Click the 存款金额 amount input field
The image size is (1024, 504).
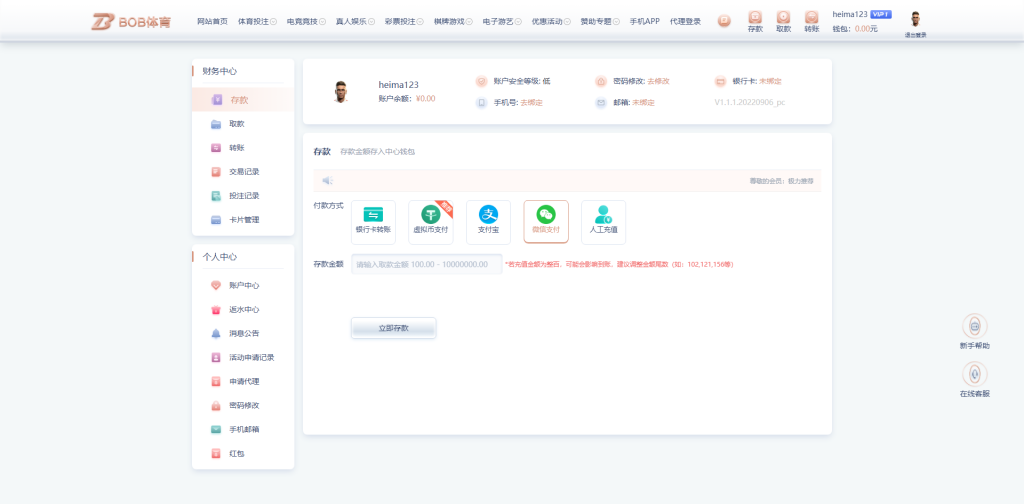click(x=426, y=264)
